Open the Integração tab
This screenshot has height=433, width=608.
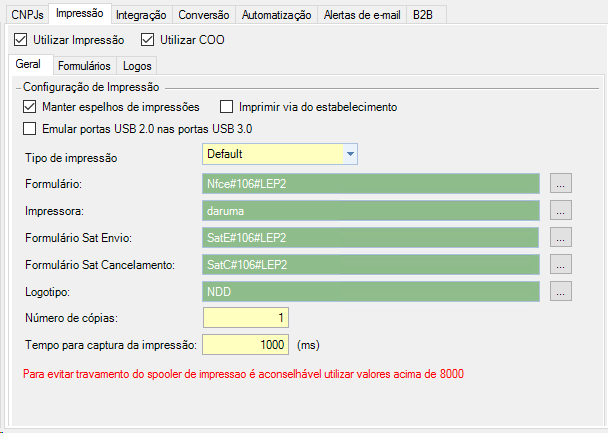pos(141,14)
